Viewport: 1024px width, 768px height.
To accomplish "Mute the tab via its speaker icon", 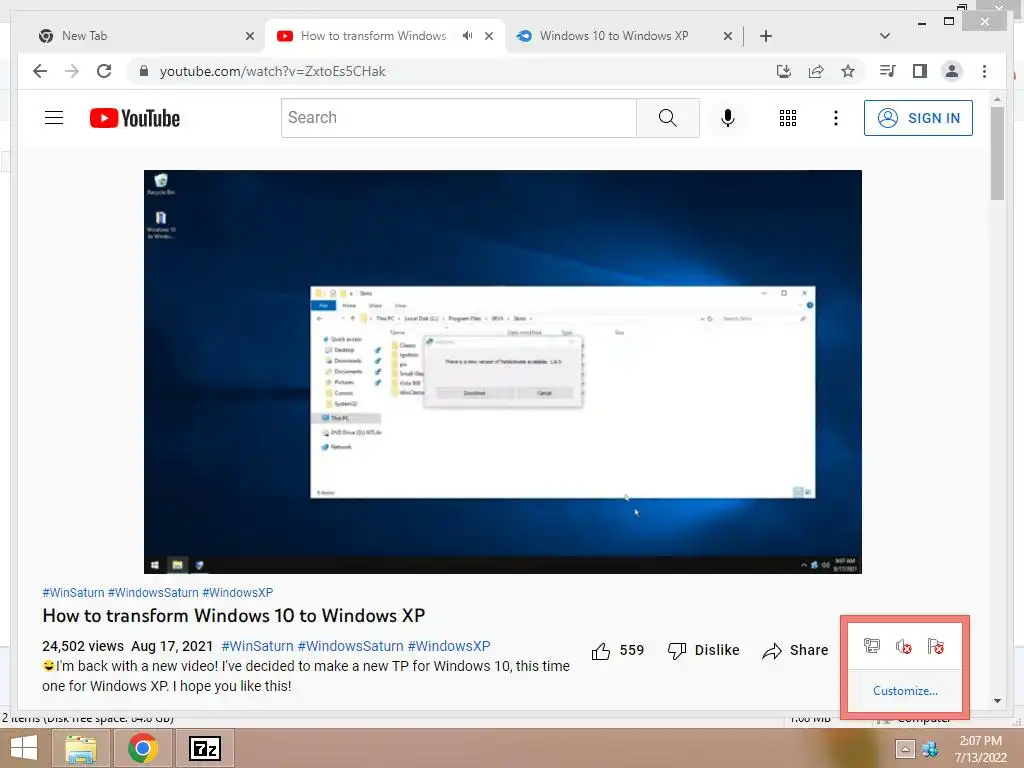I will 468,36.
